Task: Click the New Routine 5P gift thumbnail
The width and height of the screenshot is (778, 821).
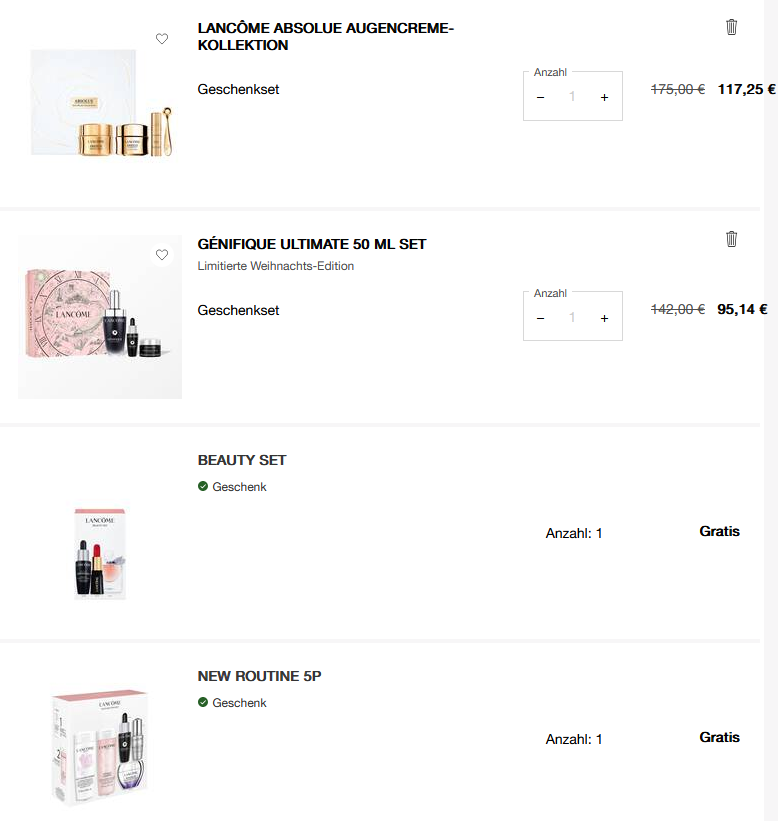Action: coord(100,745)
